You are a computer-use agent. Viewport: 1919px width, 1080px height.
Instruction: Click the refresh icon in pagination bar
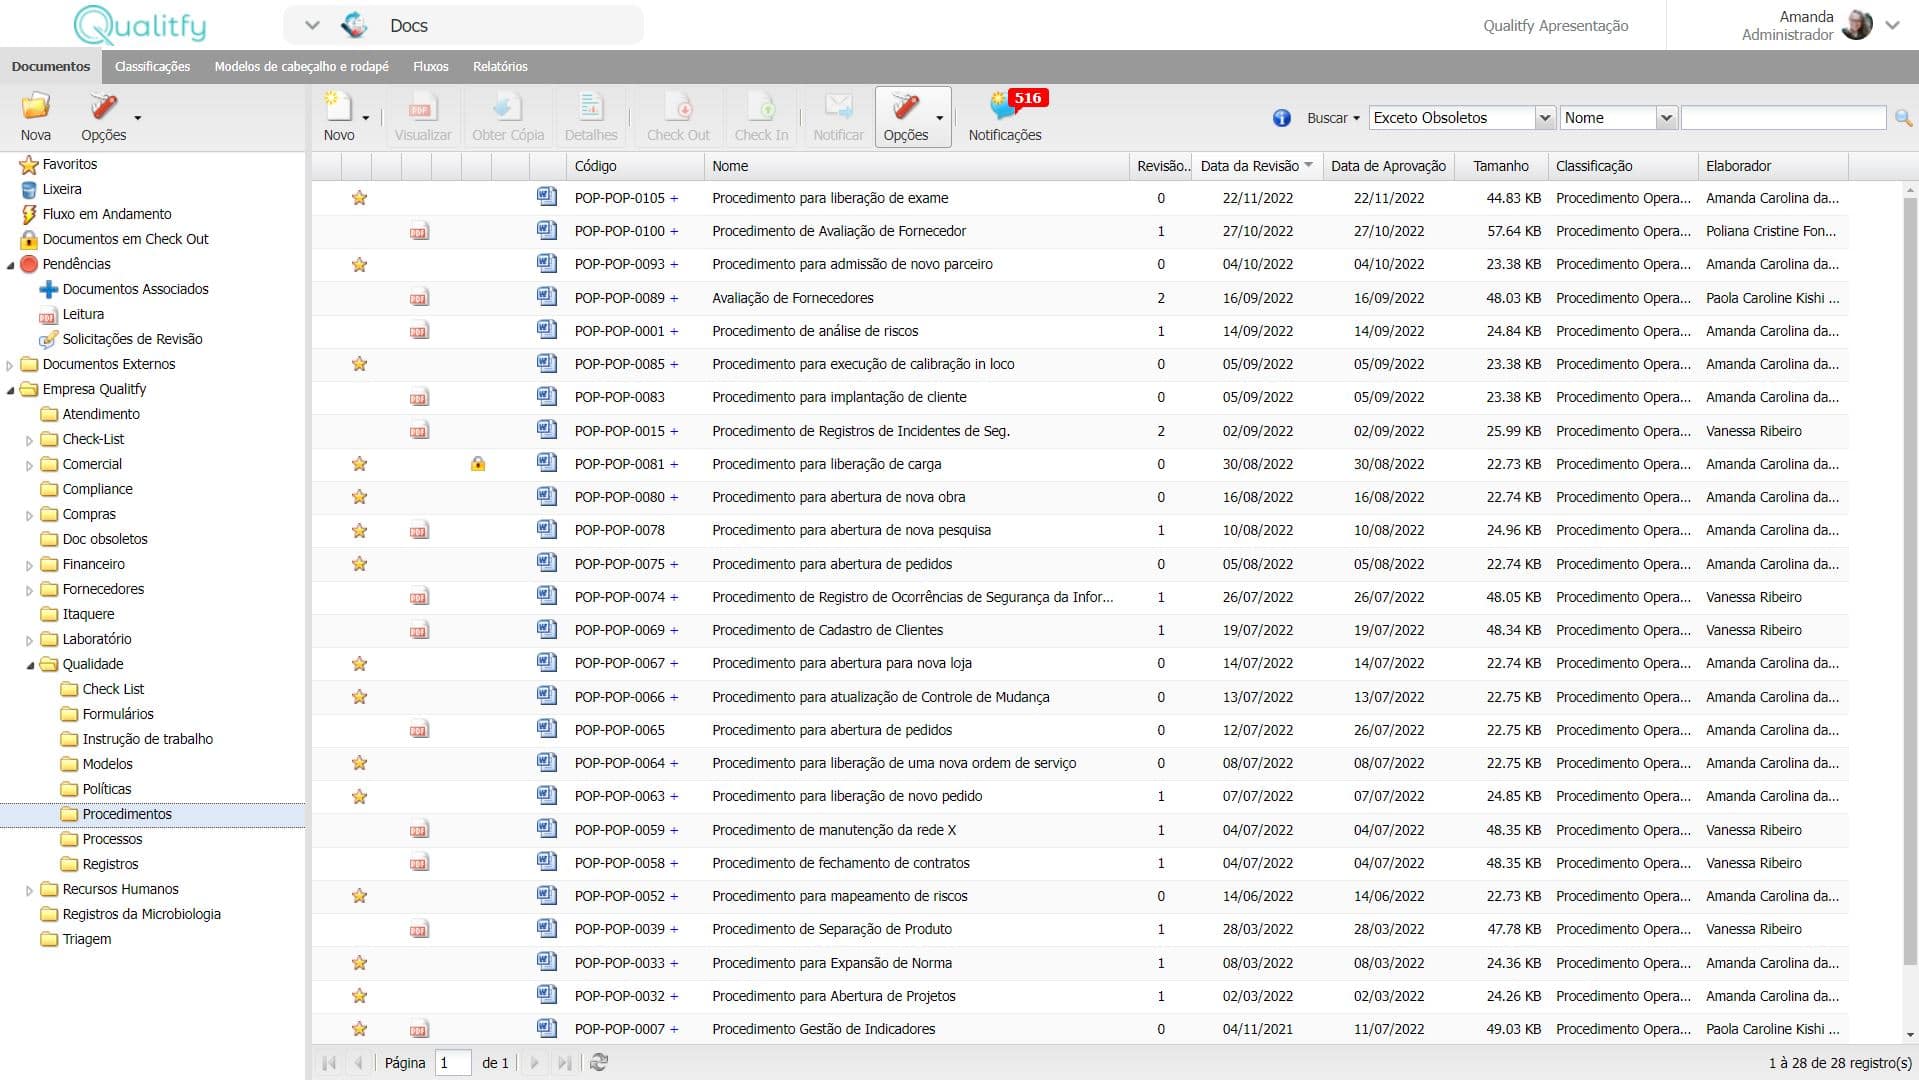tap(599, 1063)
